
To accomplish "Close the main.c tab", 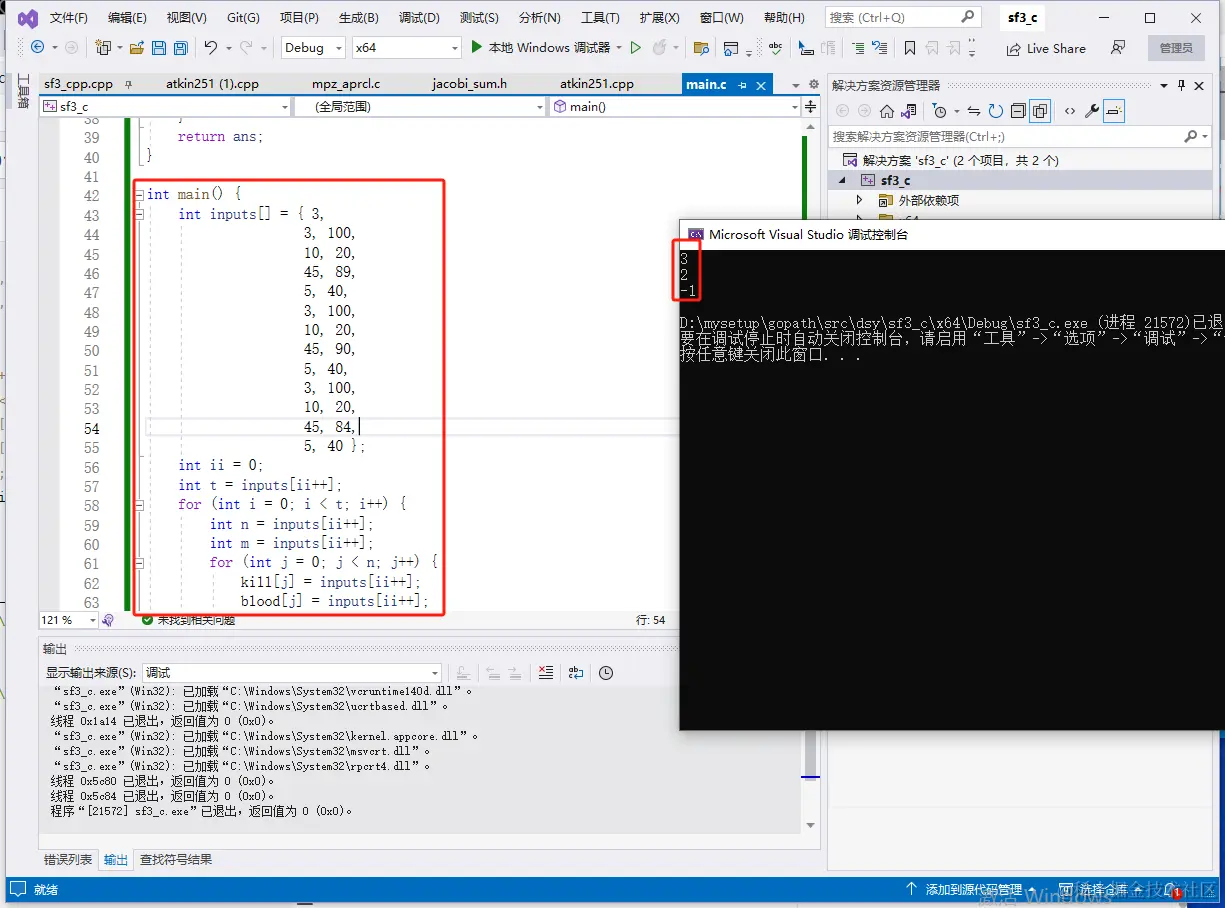I will 761,85.
